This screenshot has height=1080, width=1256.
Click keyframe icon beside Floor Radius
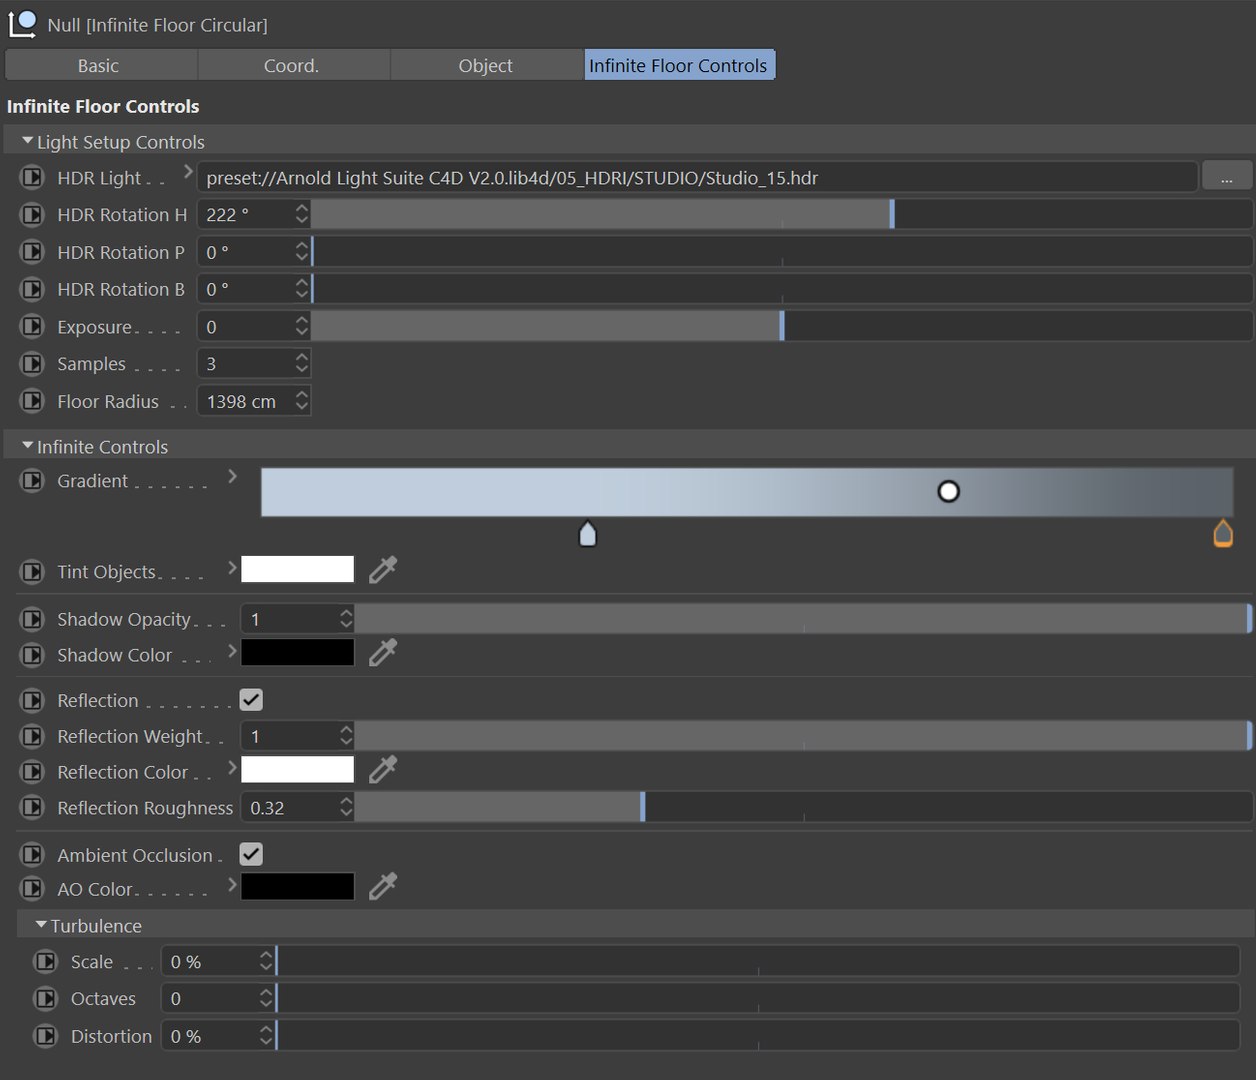[32, 401]
